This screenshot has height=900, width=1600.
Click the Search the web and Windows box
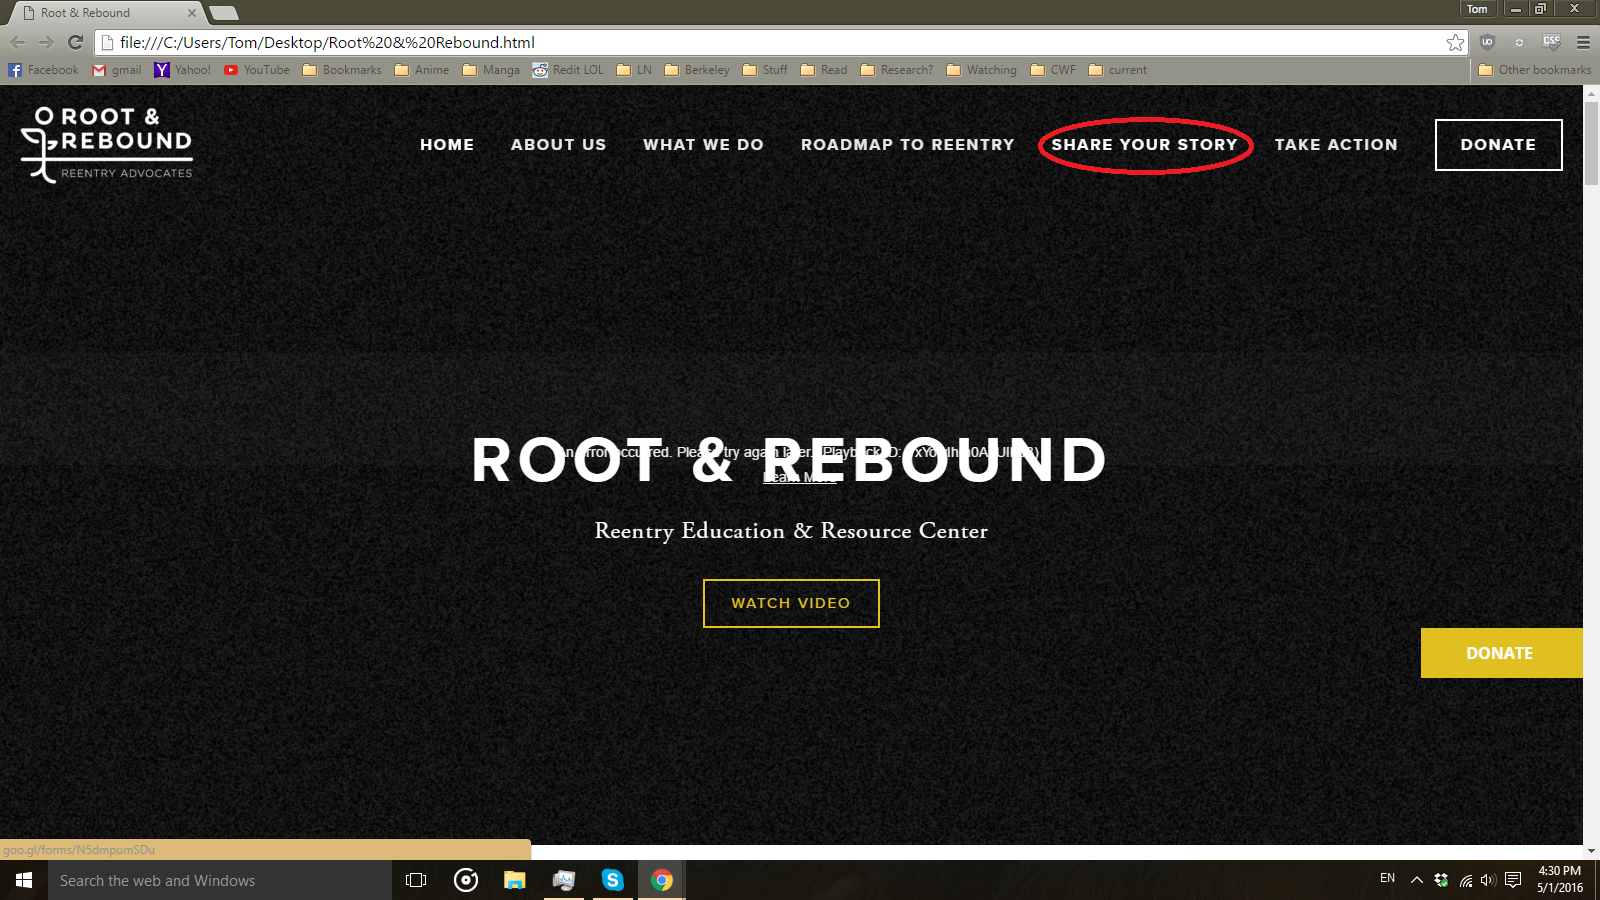coord(220,880)
